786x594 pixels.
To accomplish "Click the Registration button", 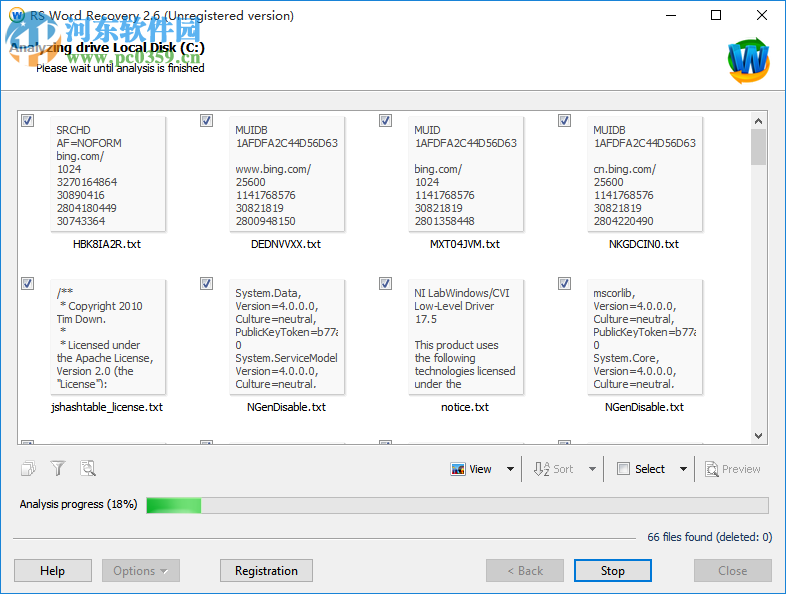I will 266,570.
